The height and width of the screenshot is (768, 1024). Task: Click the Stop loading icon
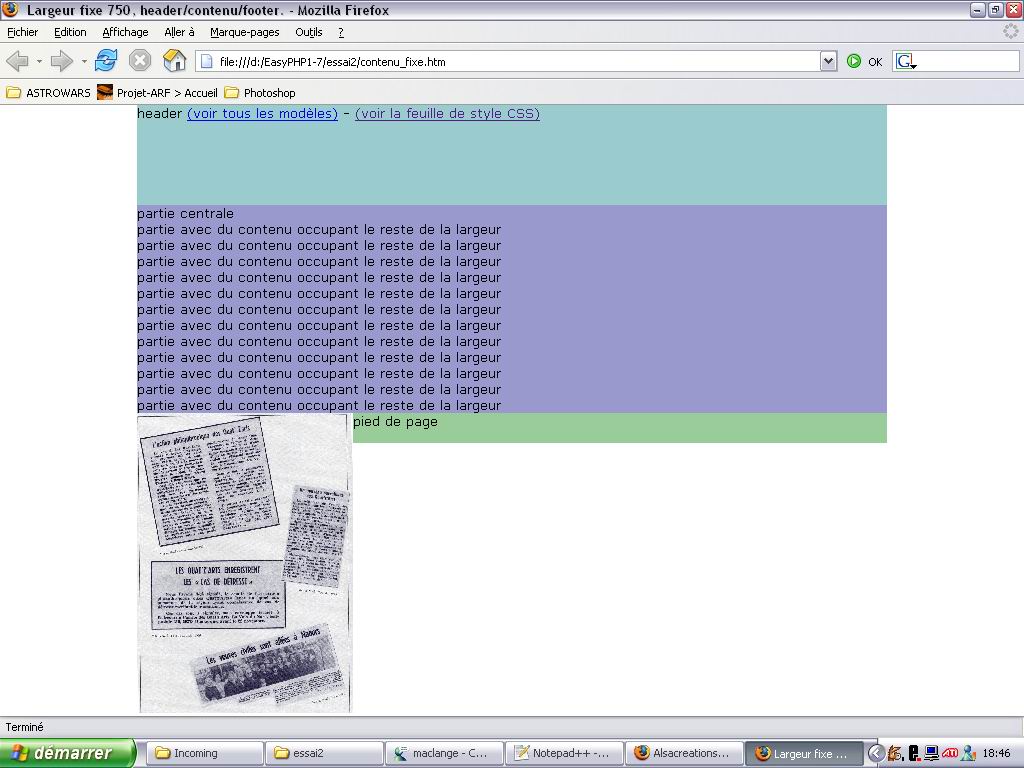point(140,61)
